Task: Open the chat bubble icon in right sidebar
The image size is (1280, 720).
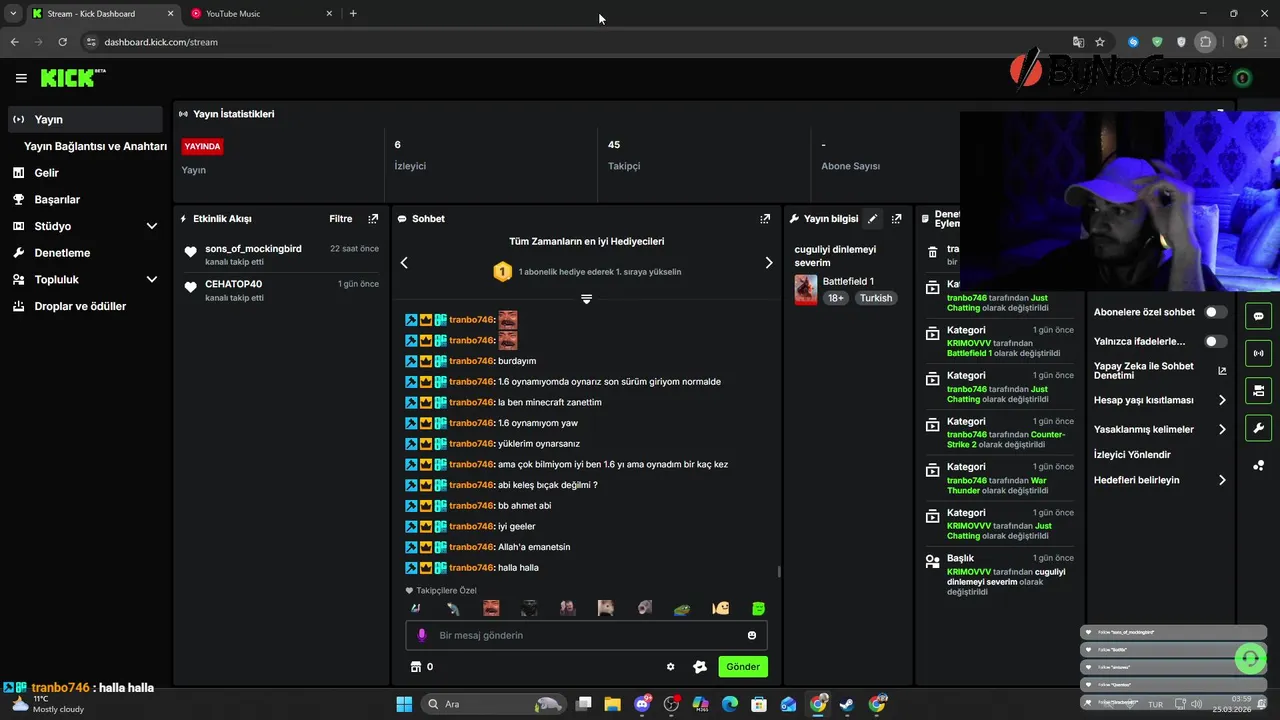Action: click(x=1258, y=316)
